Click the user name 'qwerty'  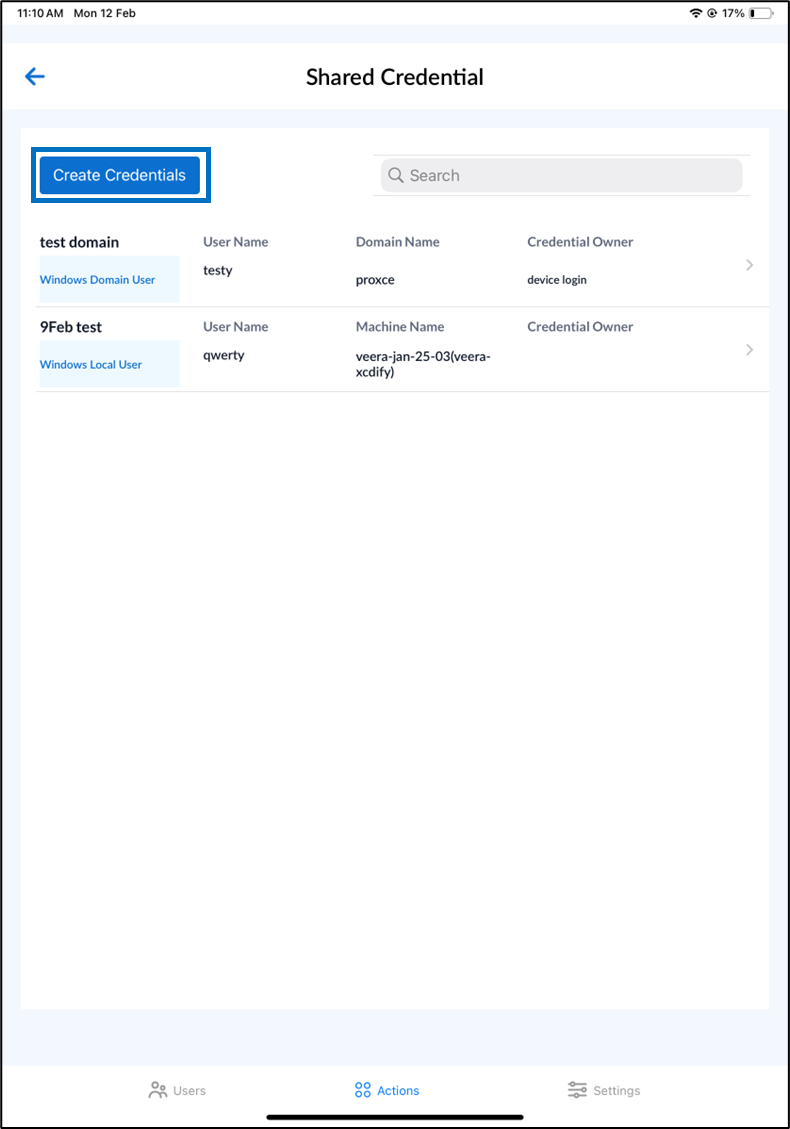[x=224, y=356]
